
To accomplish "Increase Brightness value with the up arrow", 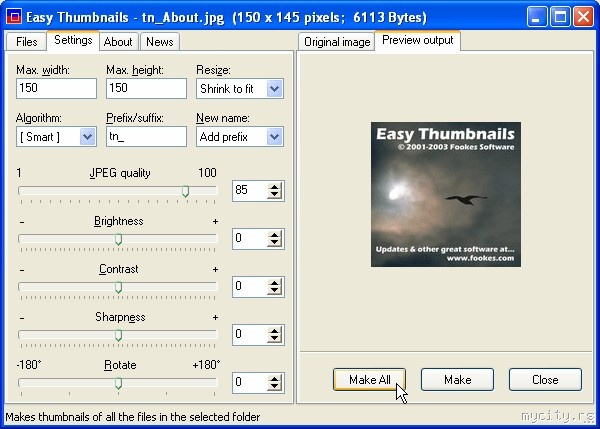I will click(274, 235).
